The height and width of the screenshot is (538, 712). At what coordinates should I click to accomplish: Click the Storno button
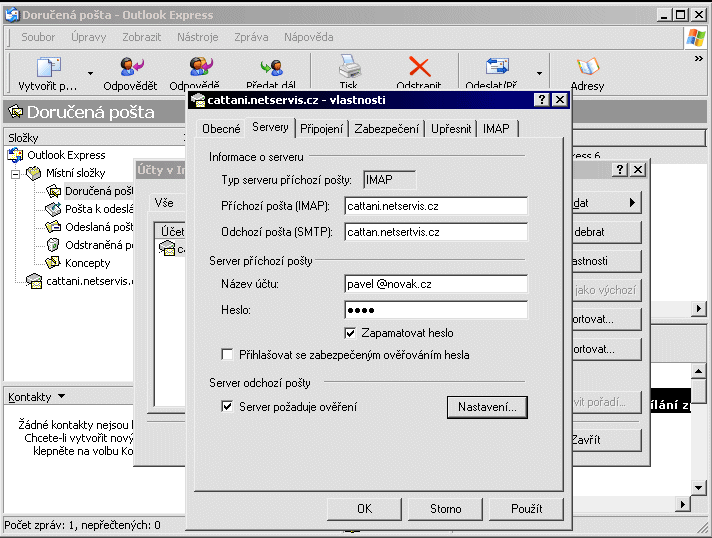(x=445, y=509)
